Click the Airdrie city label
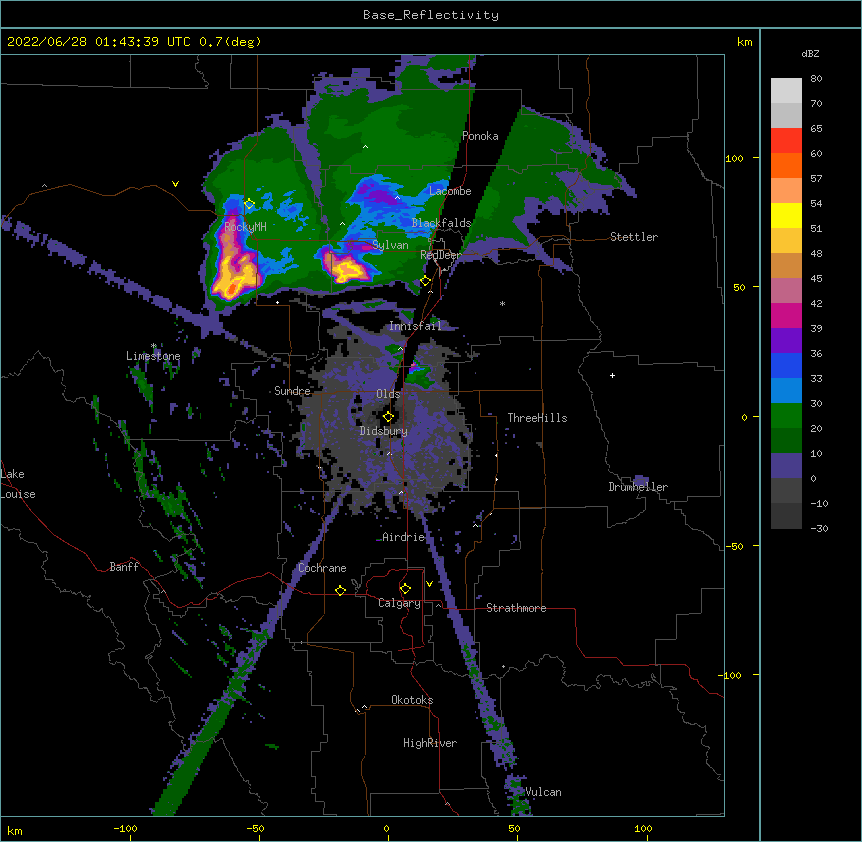This screenshot has height=842, width=862. click(404, 537)
